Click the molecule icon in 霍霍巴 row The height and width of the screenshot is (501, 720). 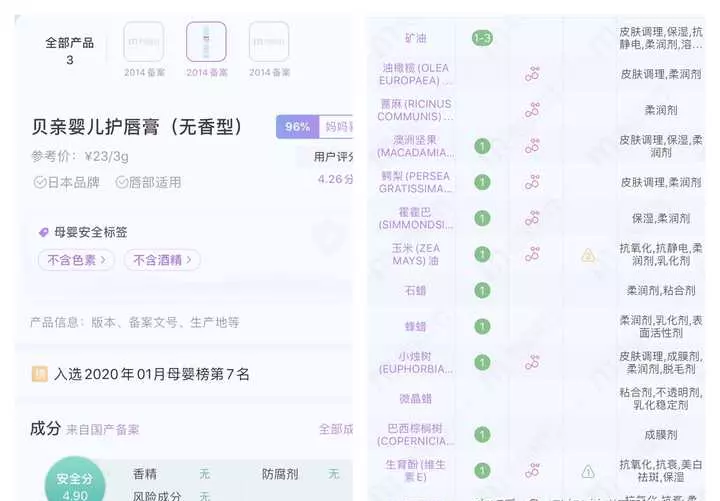click(532, 219)
